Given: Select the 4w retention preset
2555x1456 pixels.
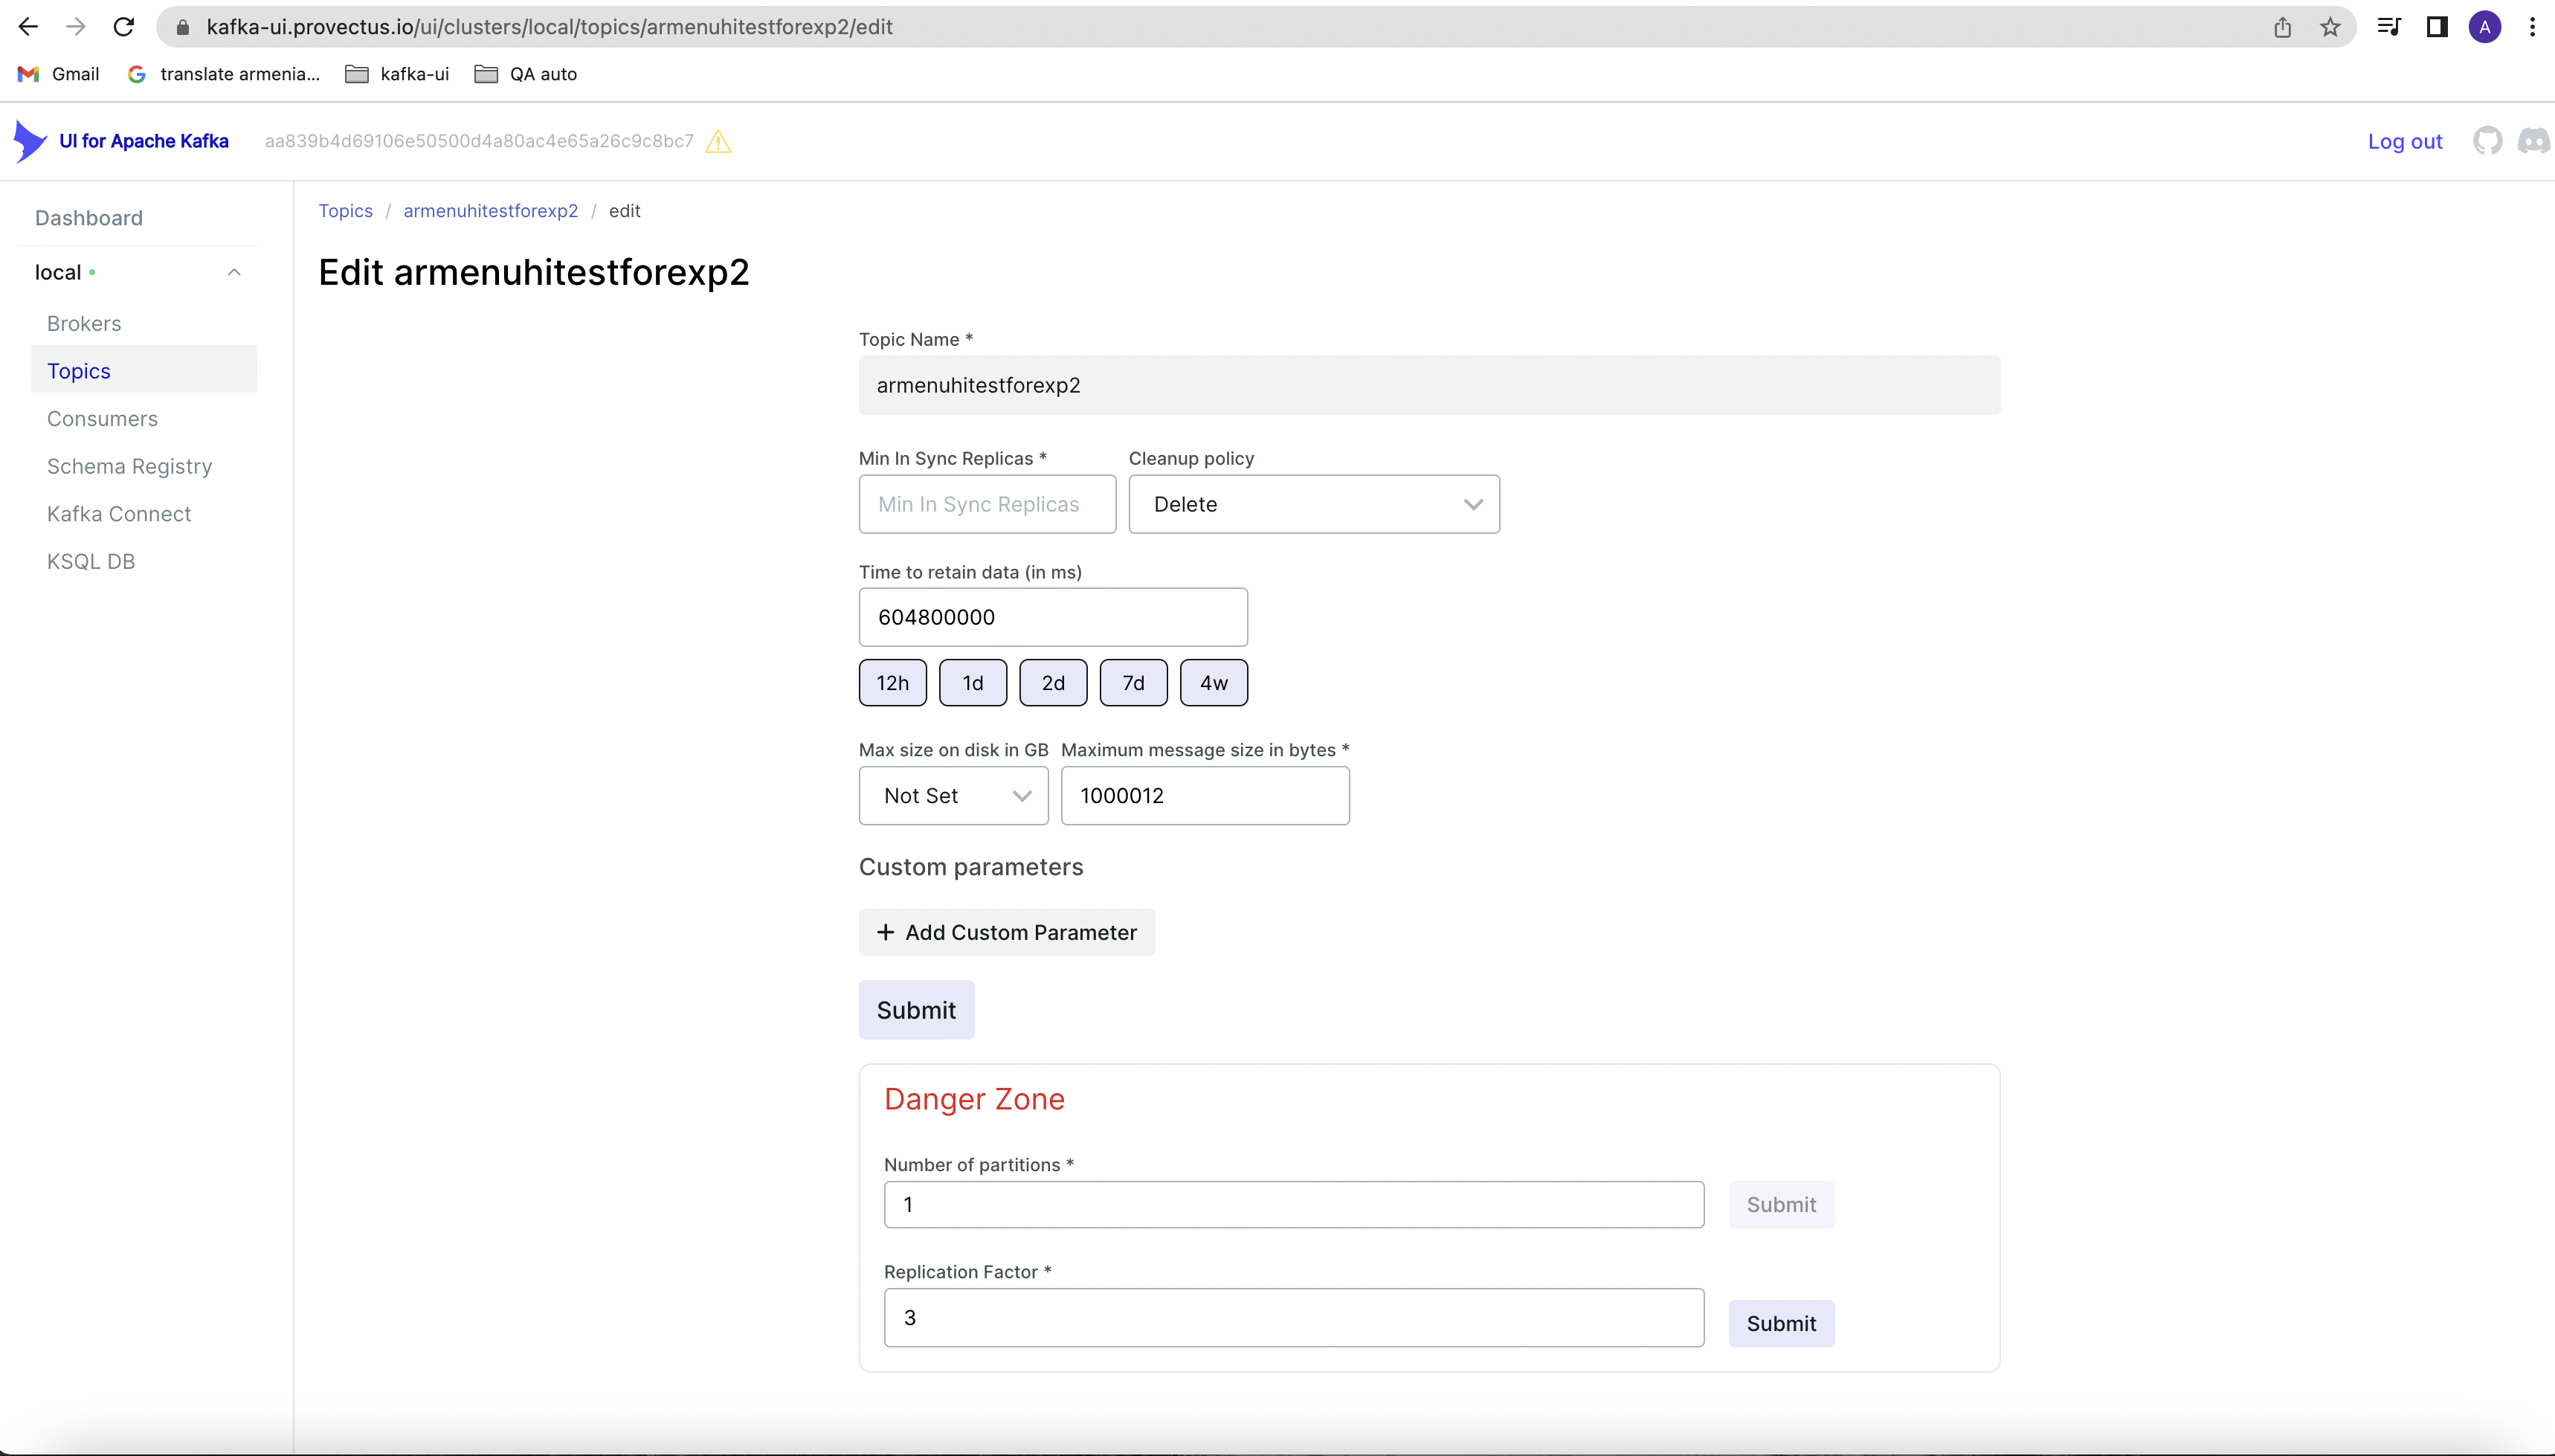Looking at the screenshot, I should [x=1213, y=682].
